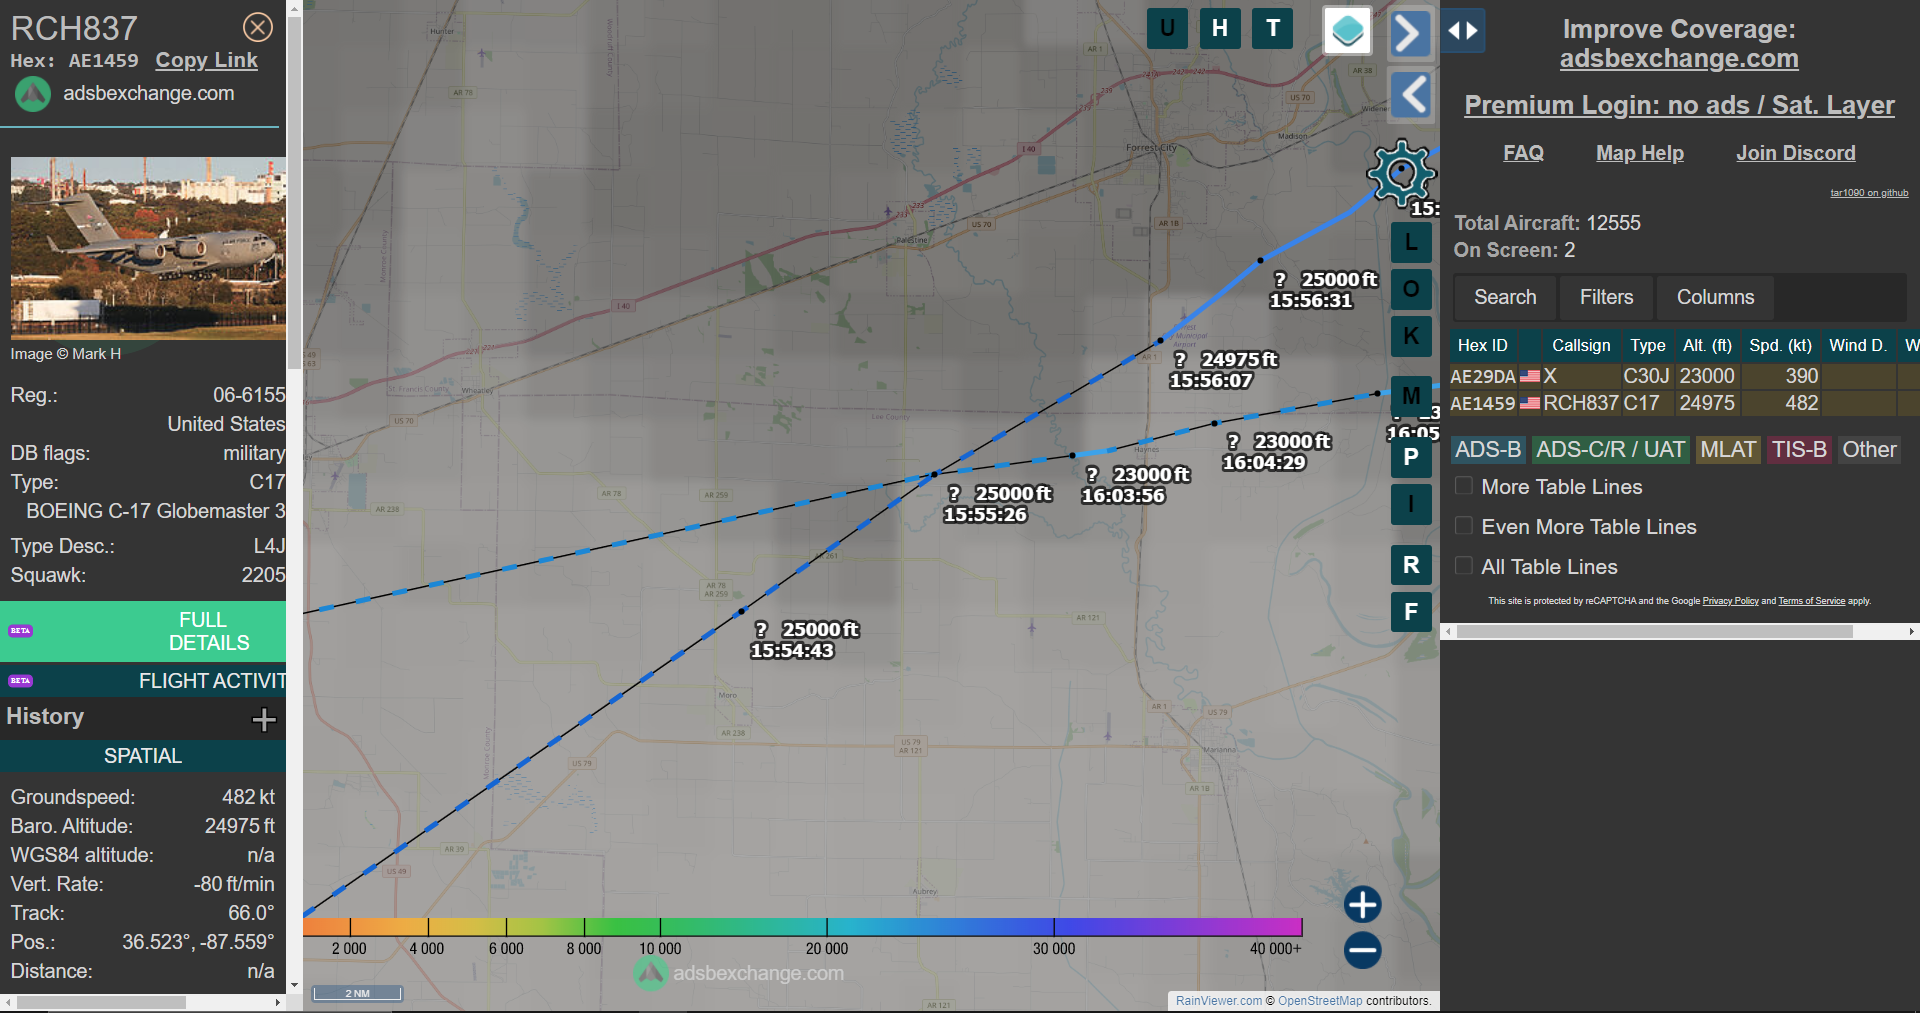Open RainViewer.com attribution link
The image size is (1920, 1013).
[1218, 1001]
